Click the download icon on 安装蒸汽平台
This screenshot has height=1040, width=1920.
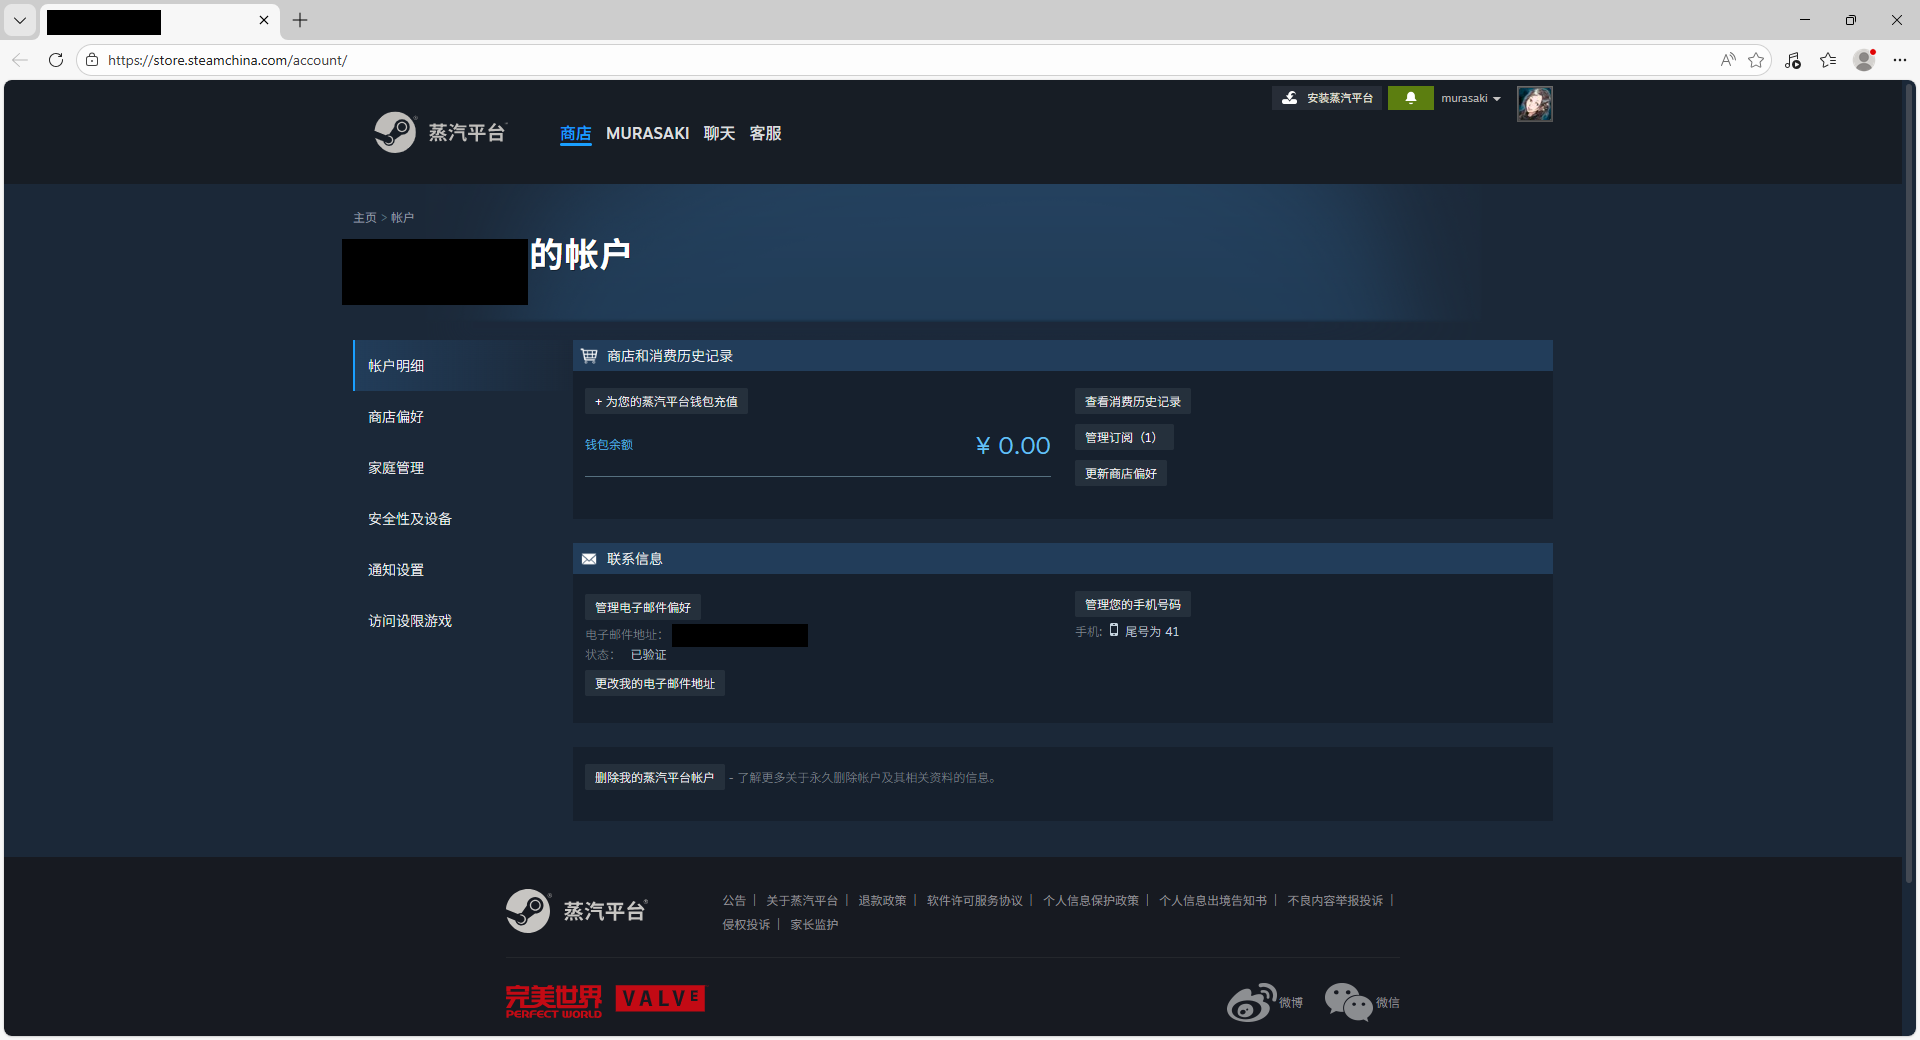1289,97
